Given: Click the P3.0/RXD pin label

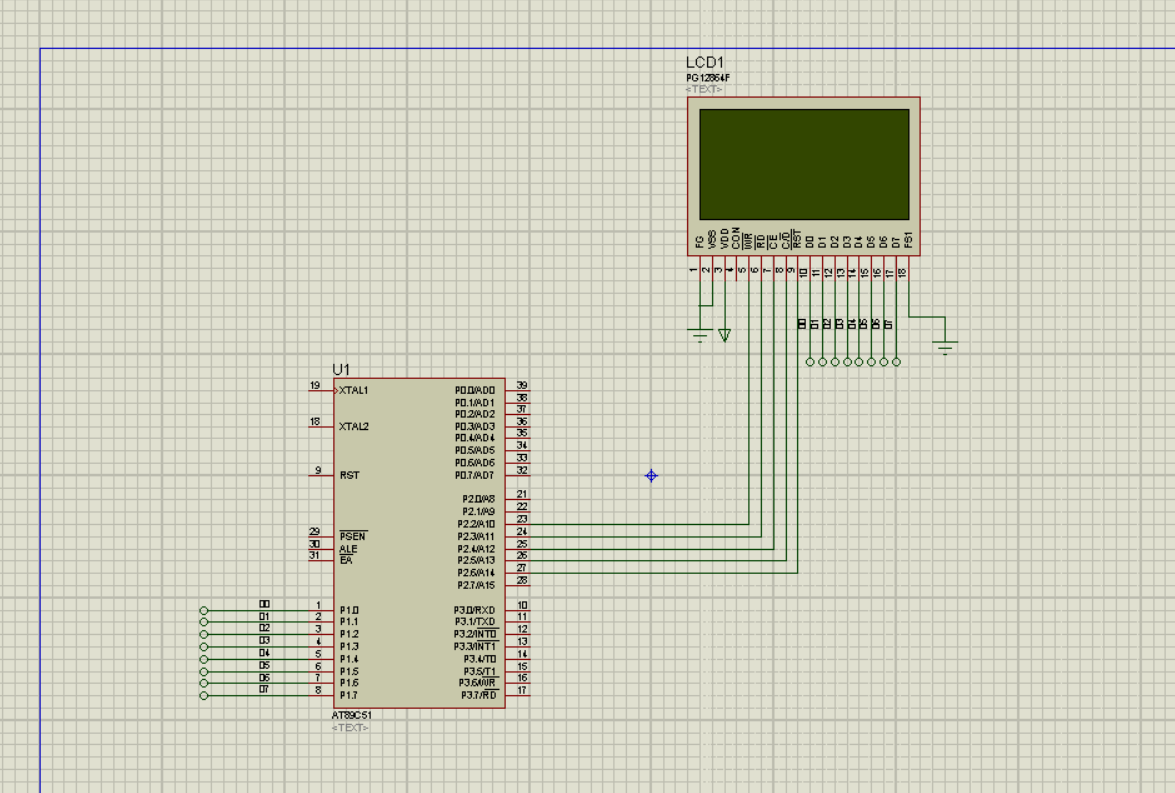Looking at the screenshot, I should tap(474, 610).
